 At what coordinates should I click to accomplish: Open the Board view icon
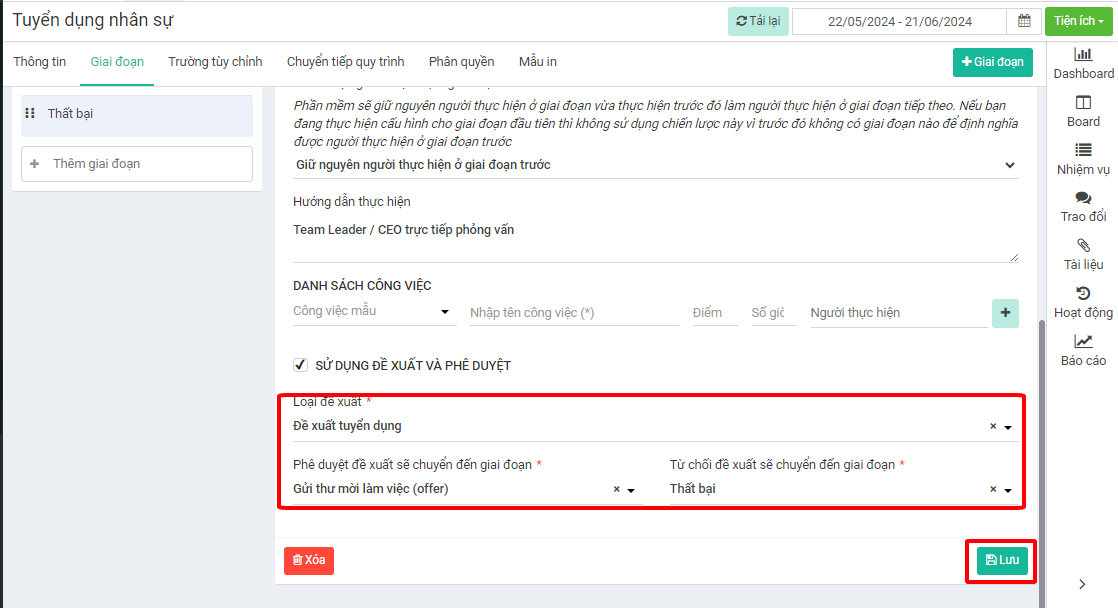pos(1083,102)
